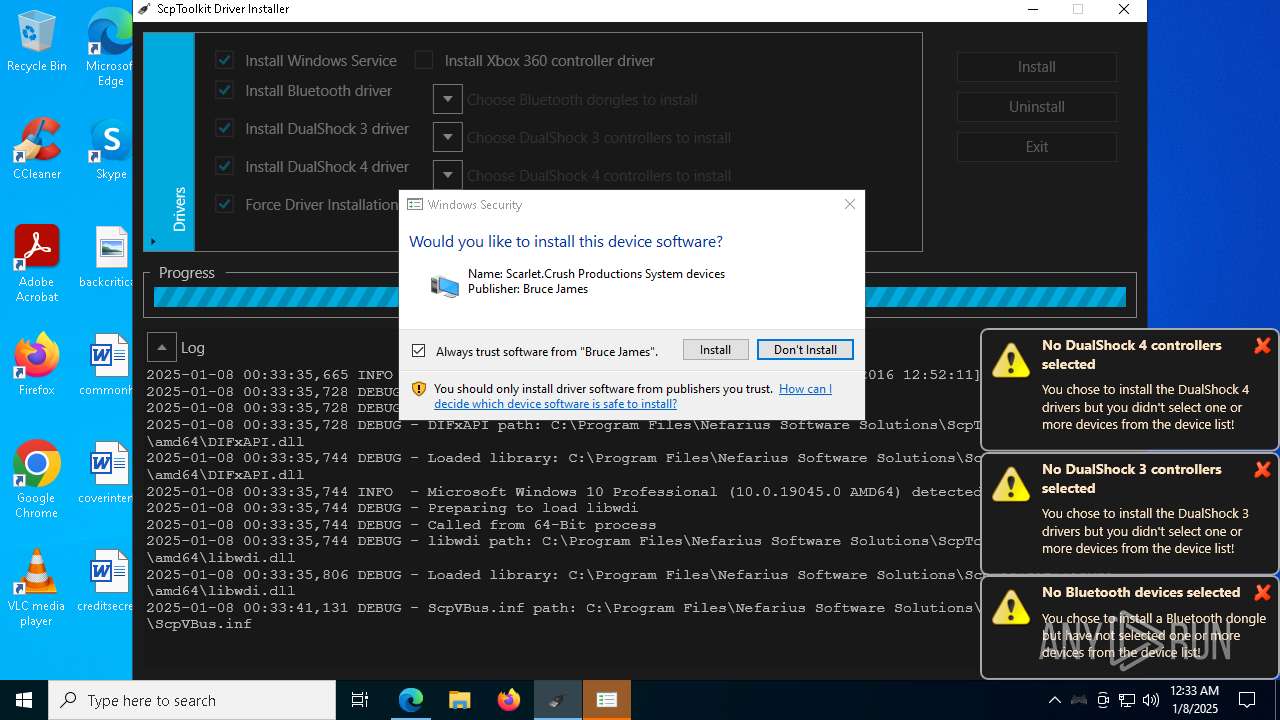This screenshot has width=1280, height=720.
Task: Open Task View in the taskbar
Action: pos(360,700)
